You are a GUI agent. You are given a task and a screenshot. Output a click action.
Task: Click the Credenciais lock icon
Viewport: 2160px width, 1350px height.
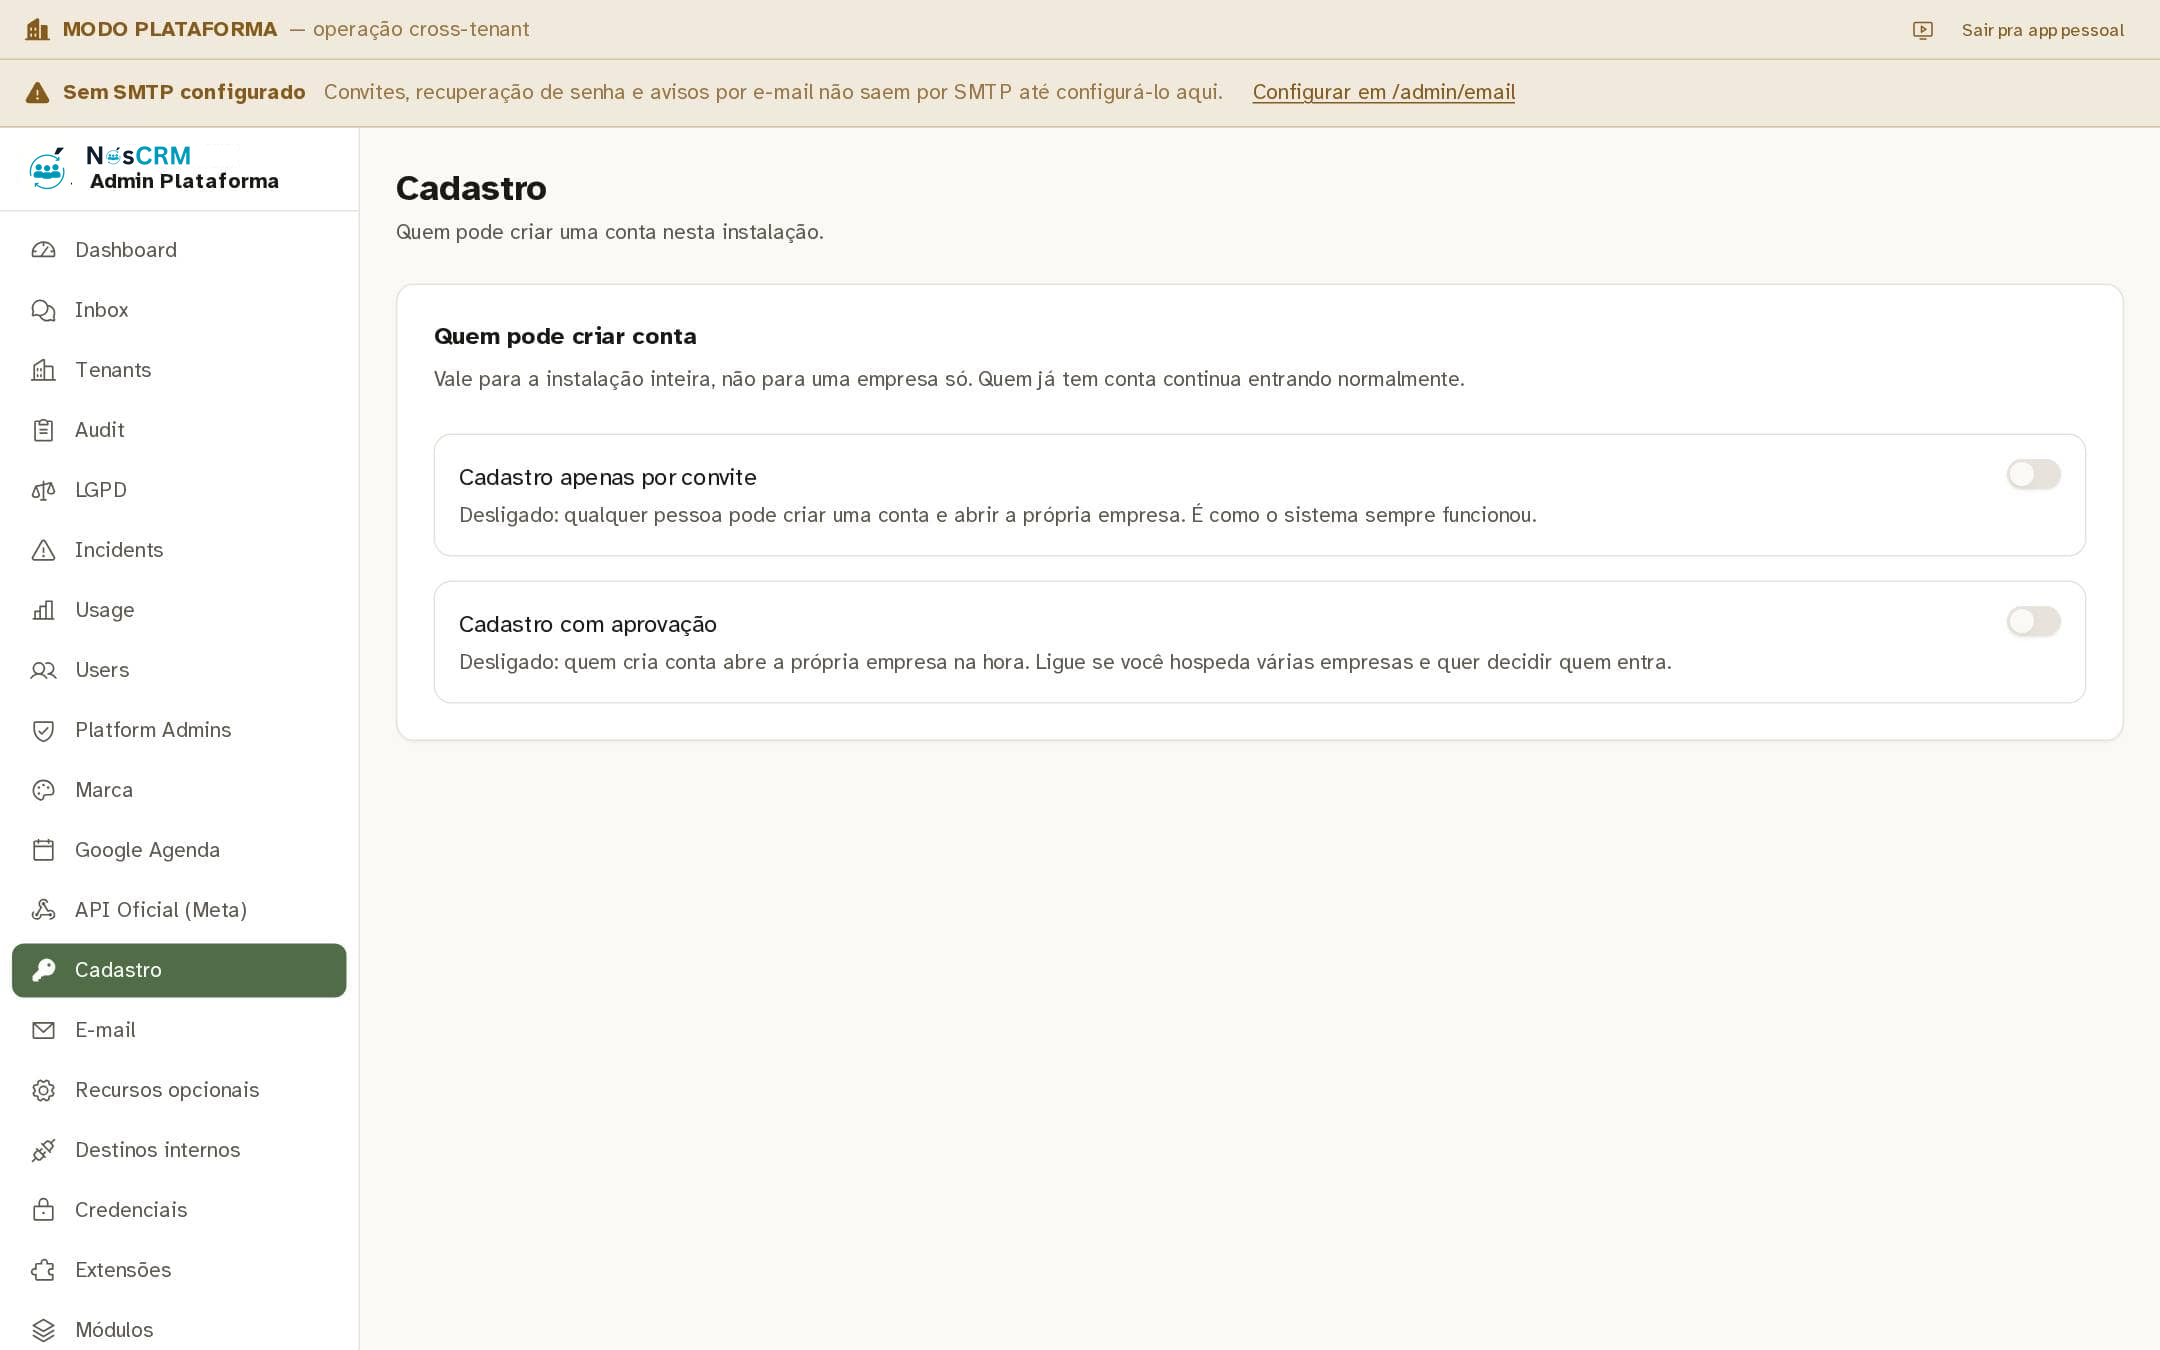pyautogui.click(x=43, y=1210)
